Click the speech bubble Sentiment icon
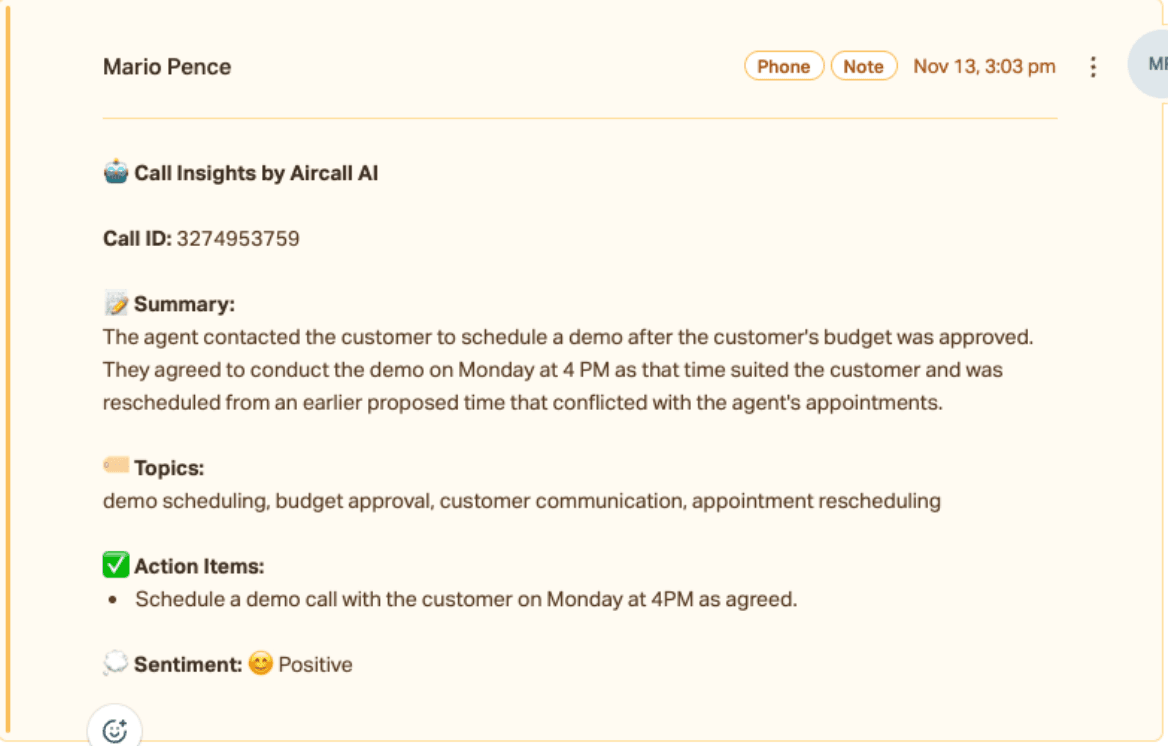The width and height of the screenshot is (1168, 746). pos(116,664)
